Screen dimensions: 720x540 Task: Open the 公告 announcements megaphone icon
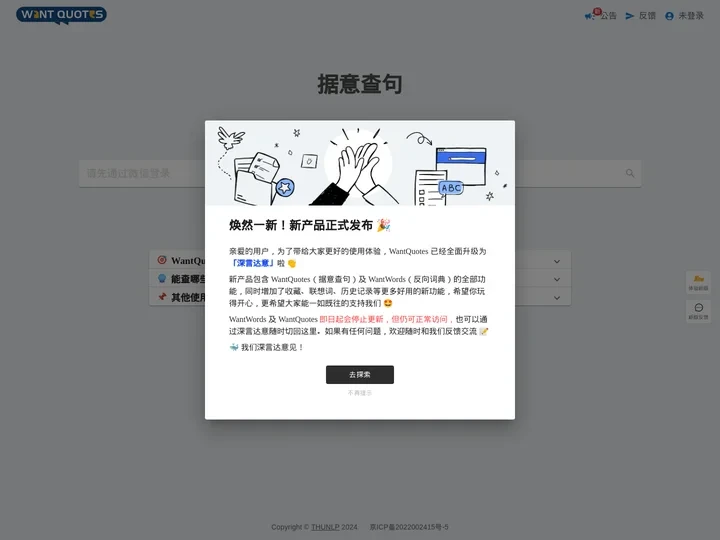pyautogui.click(x=589, y=16)
